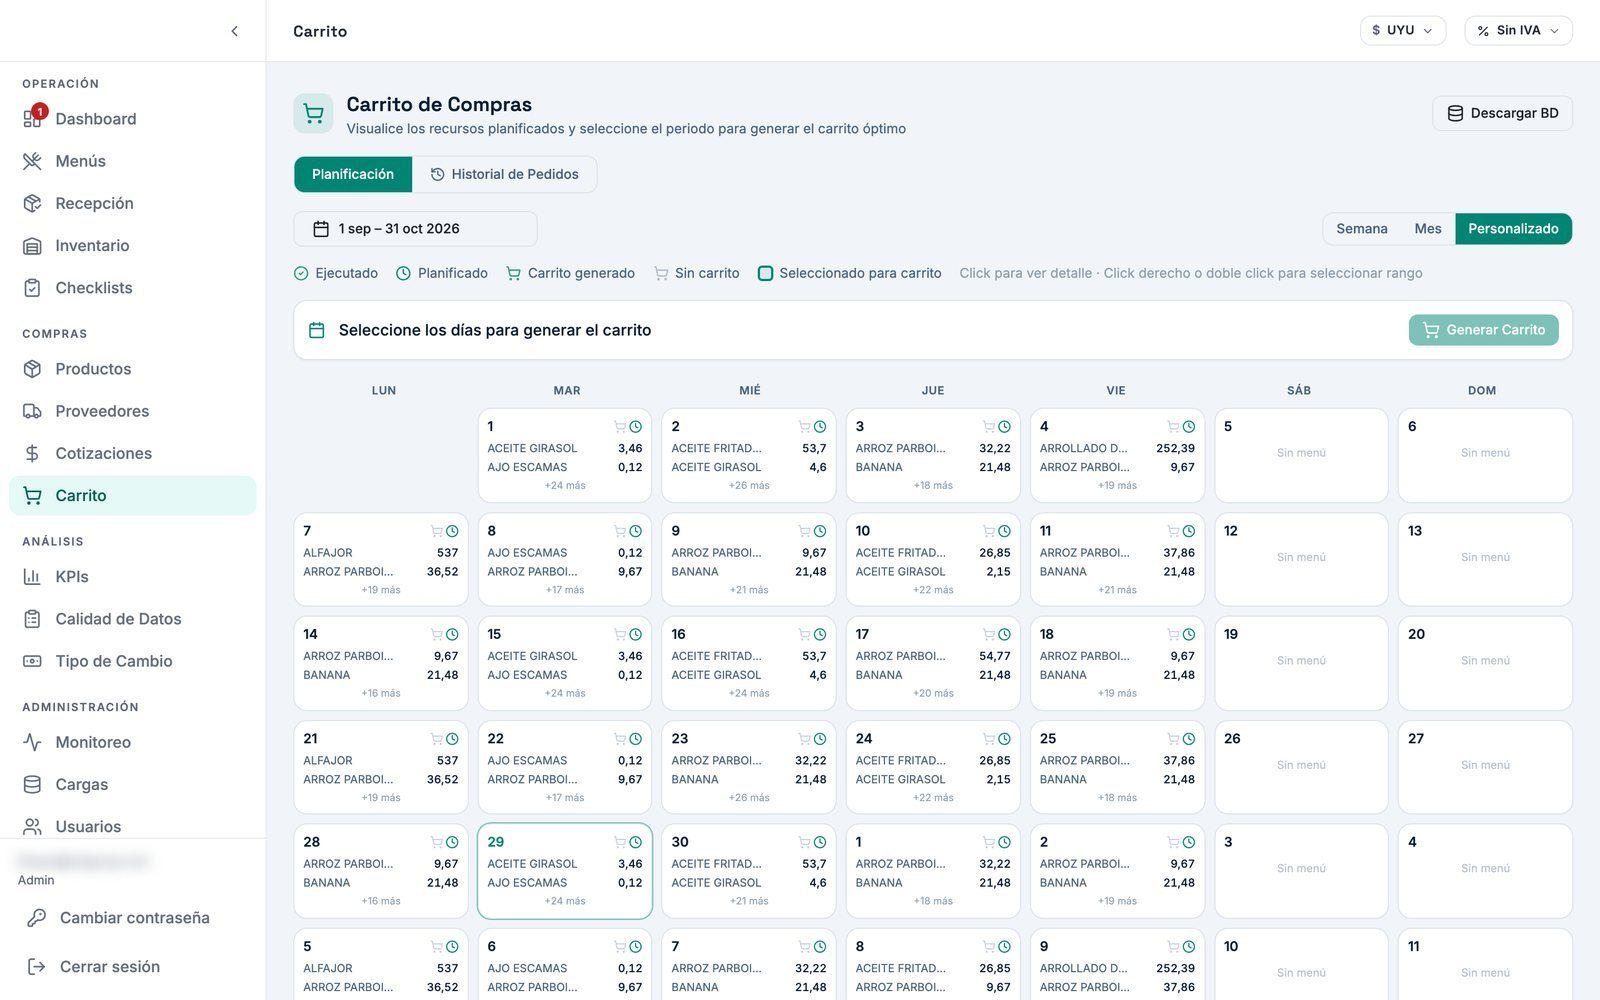This screenshot has width=1600, height=1000.
Task: Click 'ARROLLADO D...' on day 4 card
Action: pos(1083,448)
